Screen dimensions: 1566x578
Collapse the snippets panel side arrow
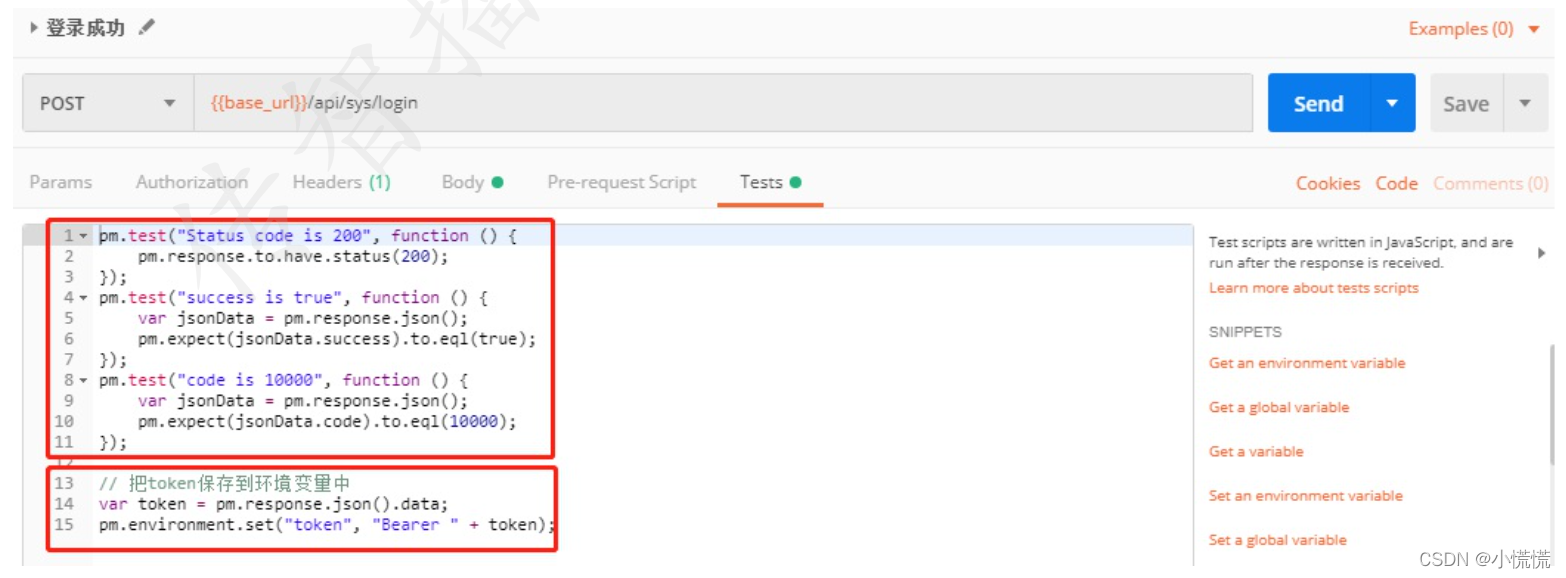click(x=1541, y=253)
